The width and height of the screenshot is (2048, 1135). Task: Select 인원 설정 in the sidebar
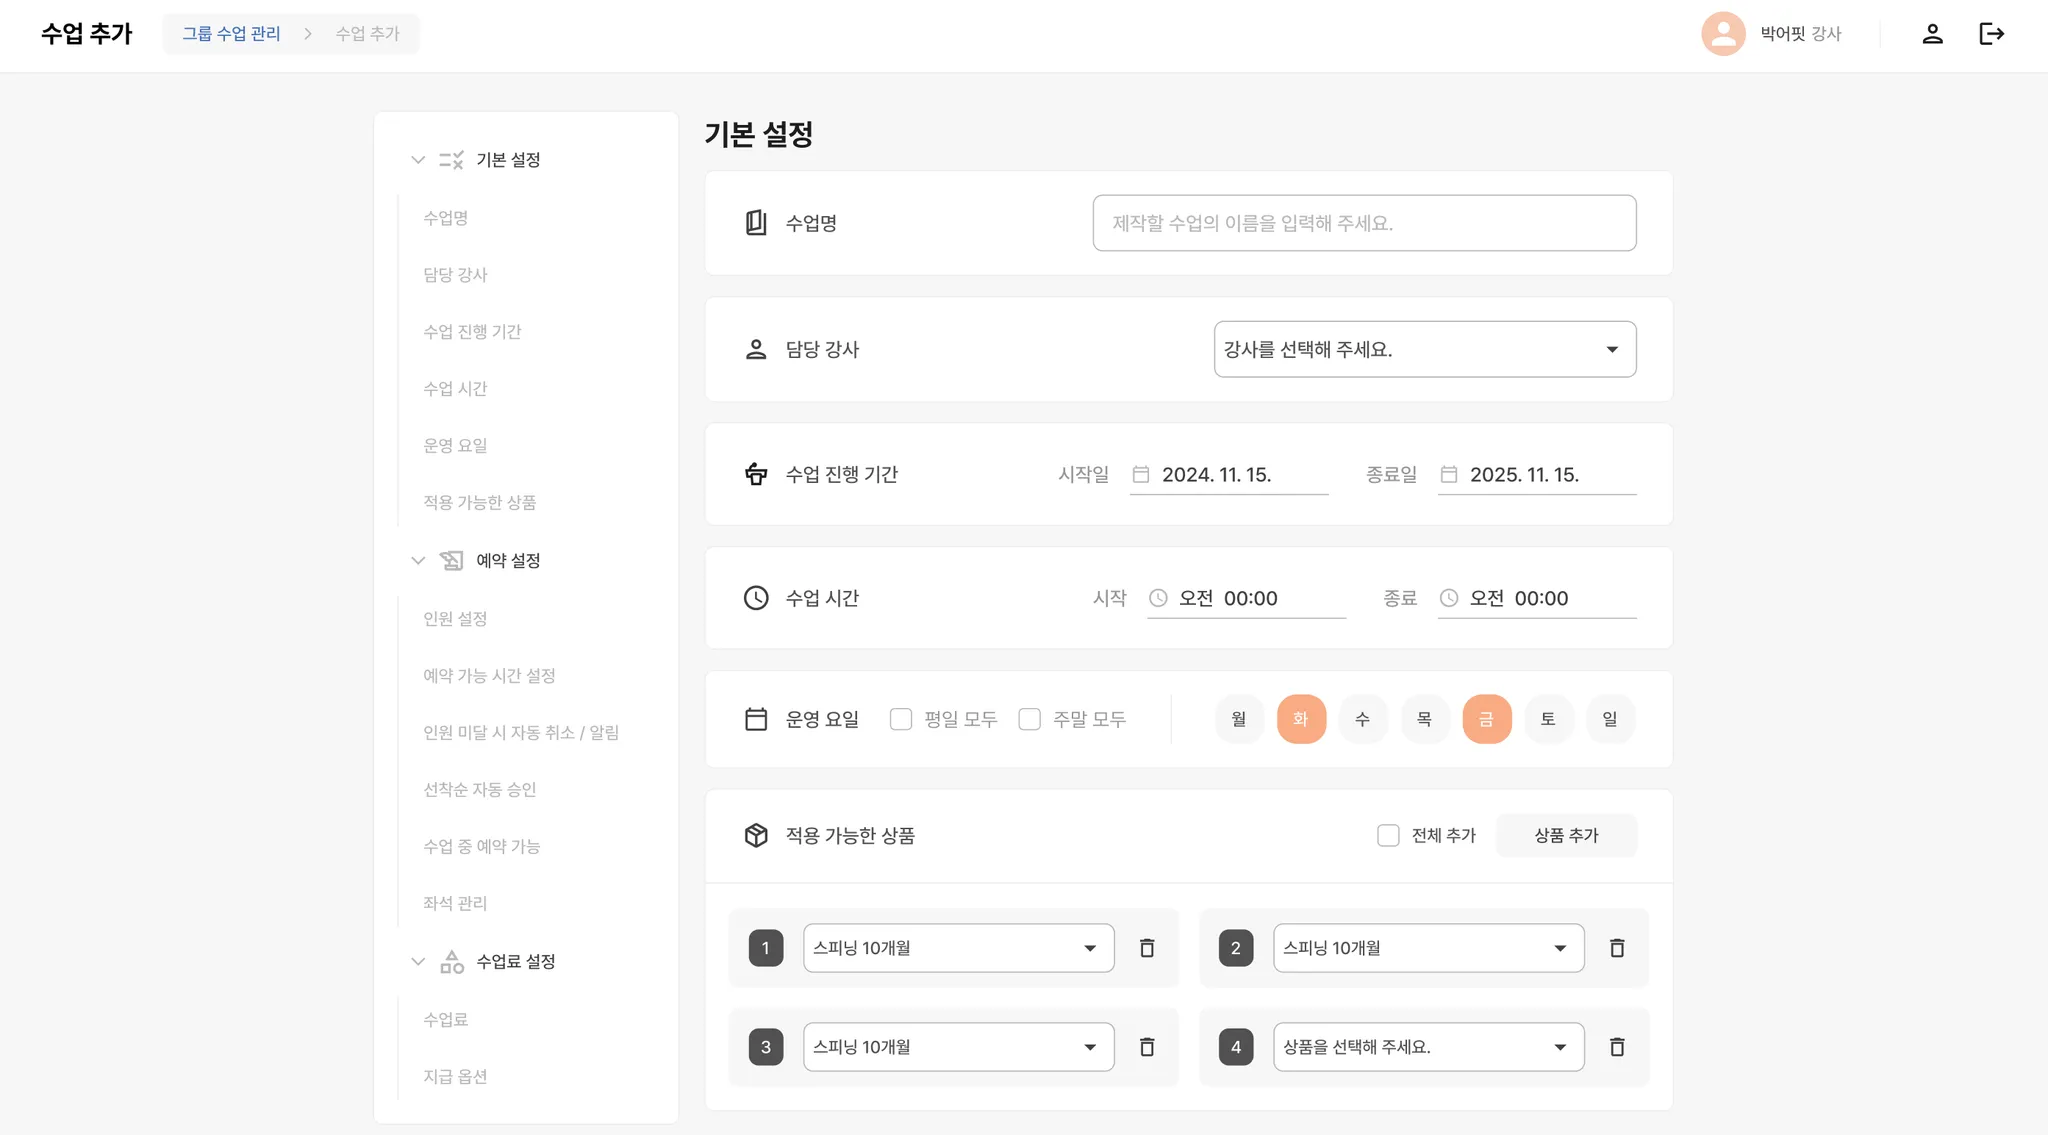pos(456,618)
